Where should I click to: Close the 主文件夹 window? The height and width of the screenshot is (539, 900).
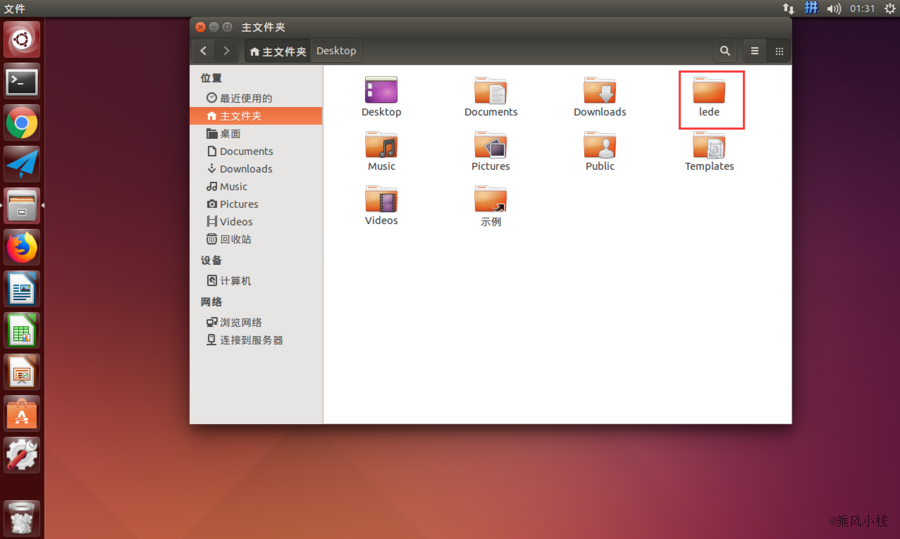point(200,27)
